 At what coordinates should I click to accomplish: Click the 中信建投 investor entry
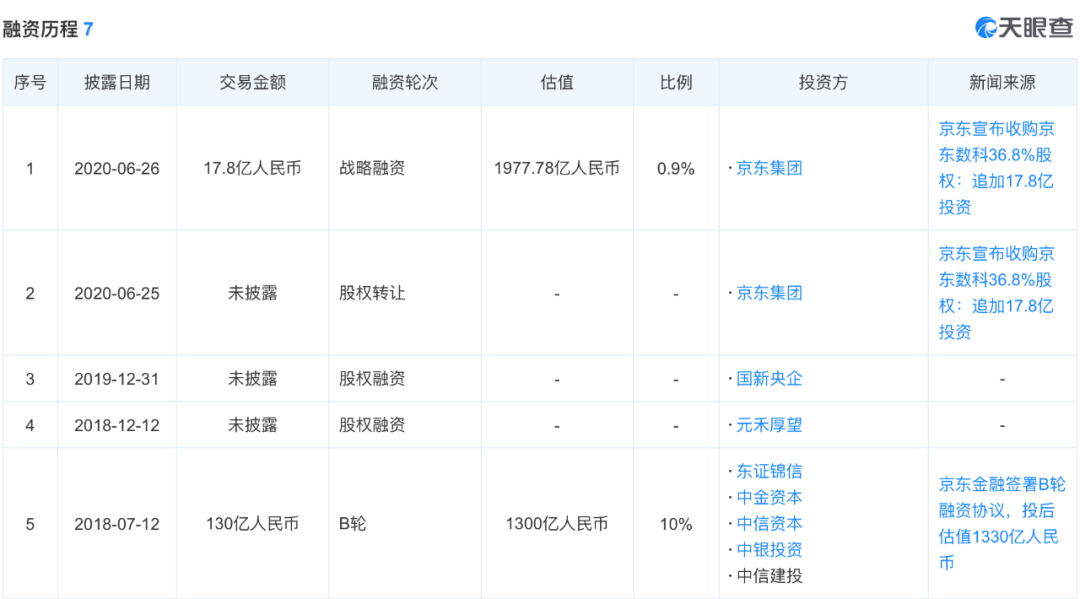769,576
